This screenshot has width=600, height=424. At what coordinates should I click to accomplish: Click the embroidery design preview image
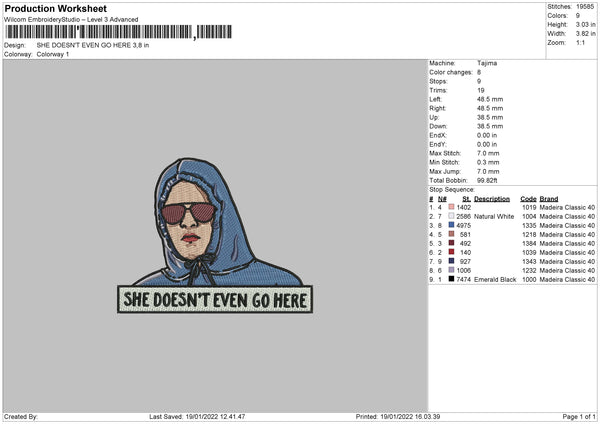[x=215, y=236]
